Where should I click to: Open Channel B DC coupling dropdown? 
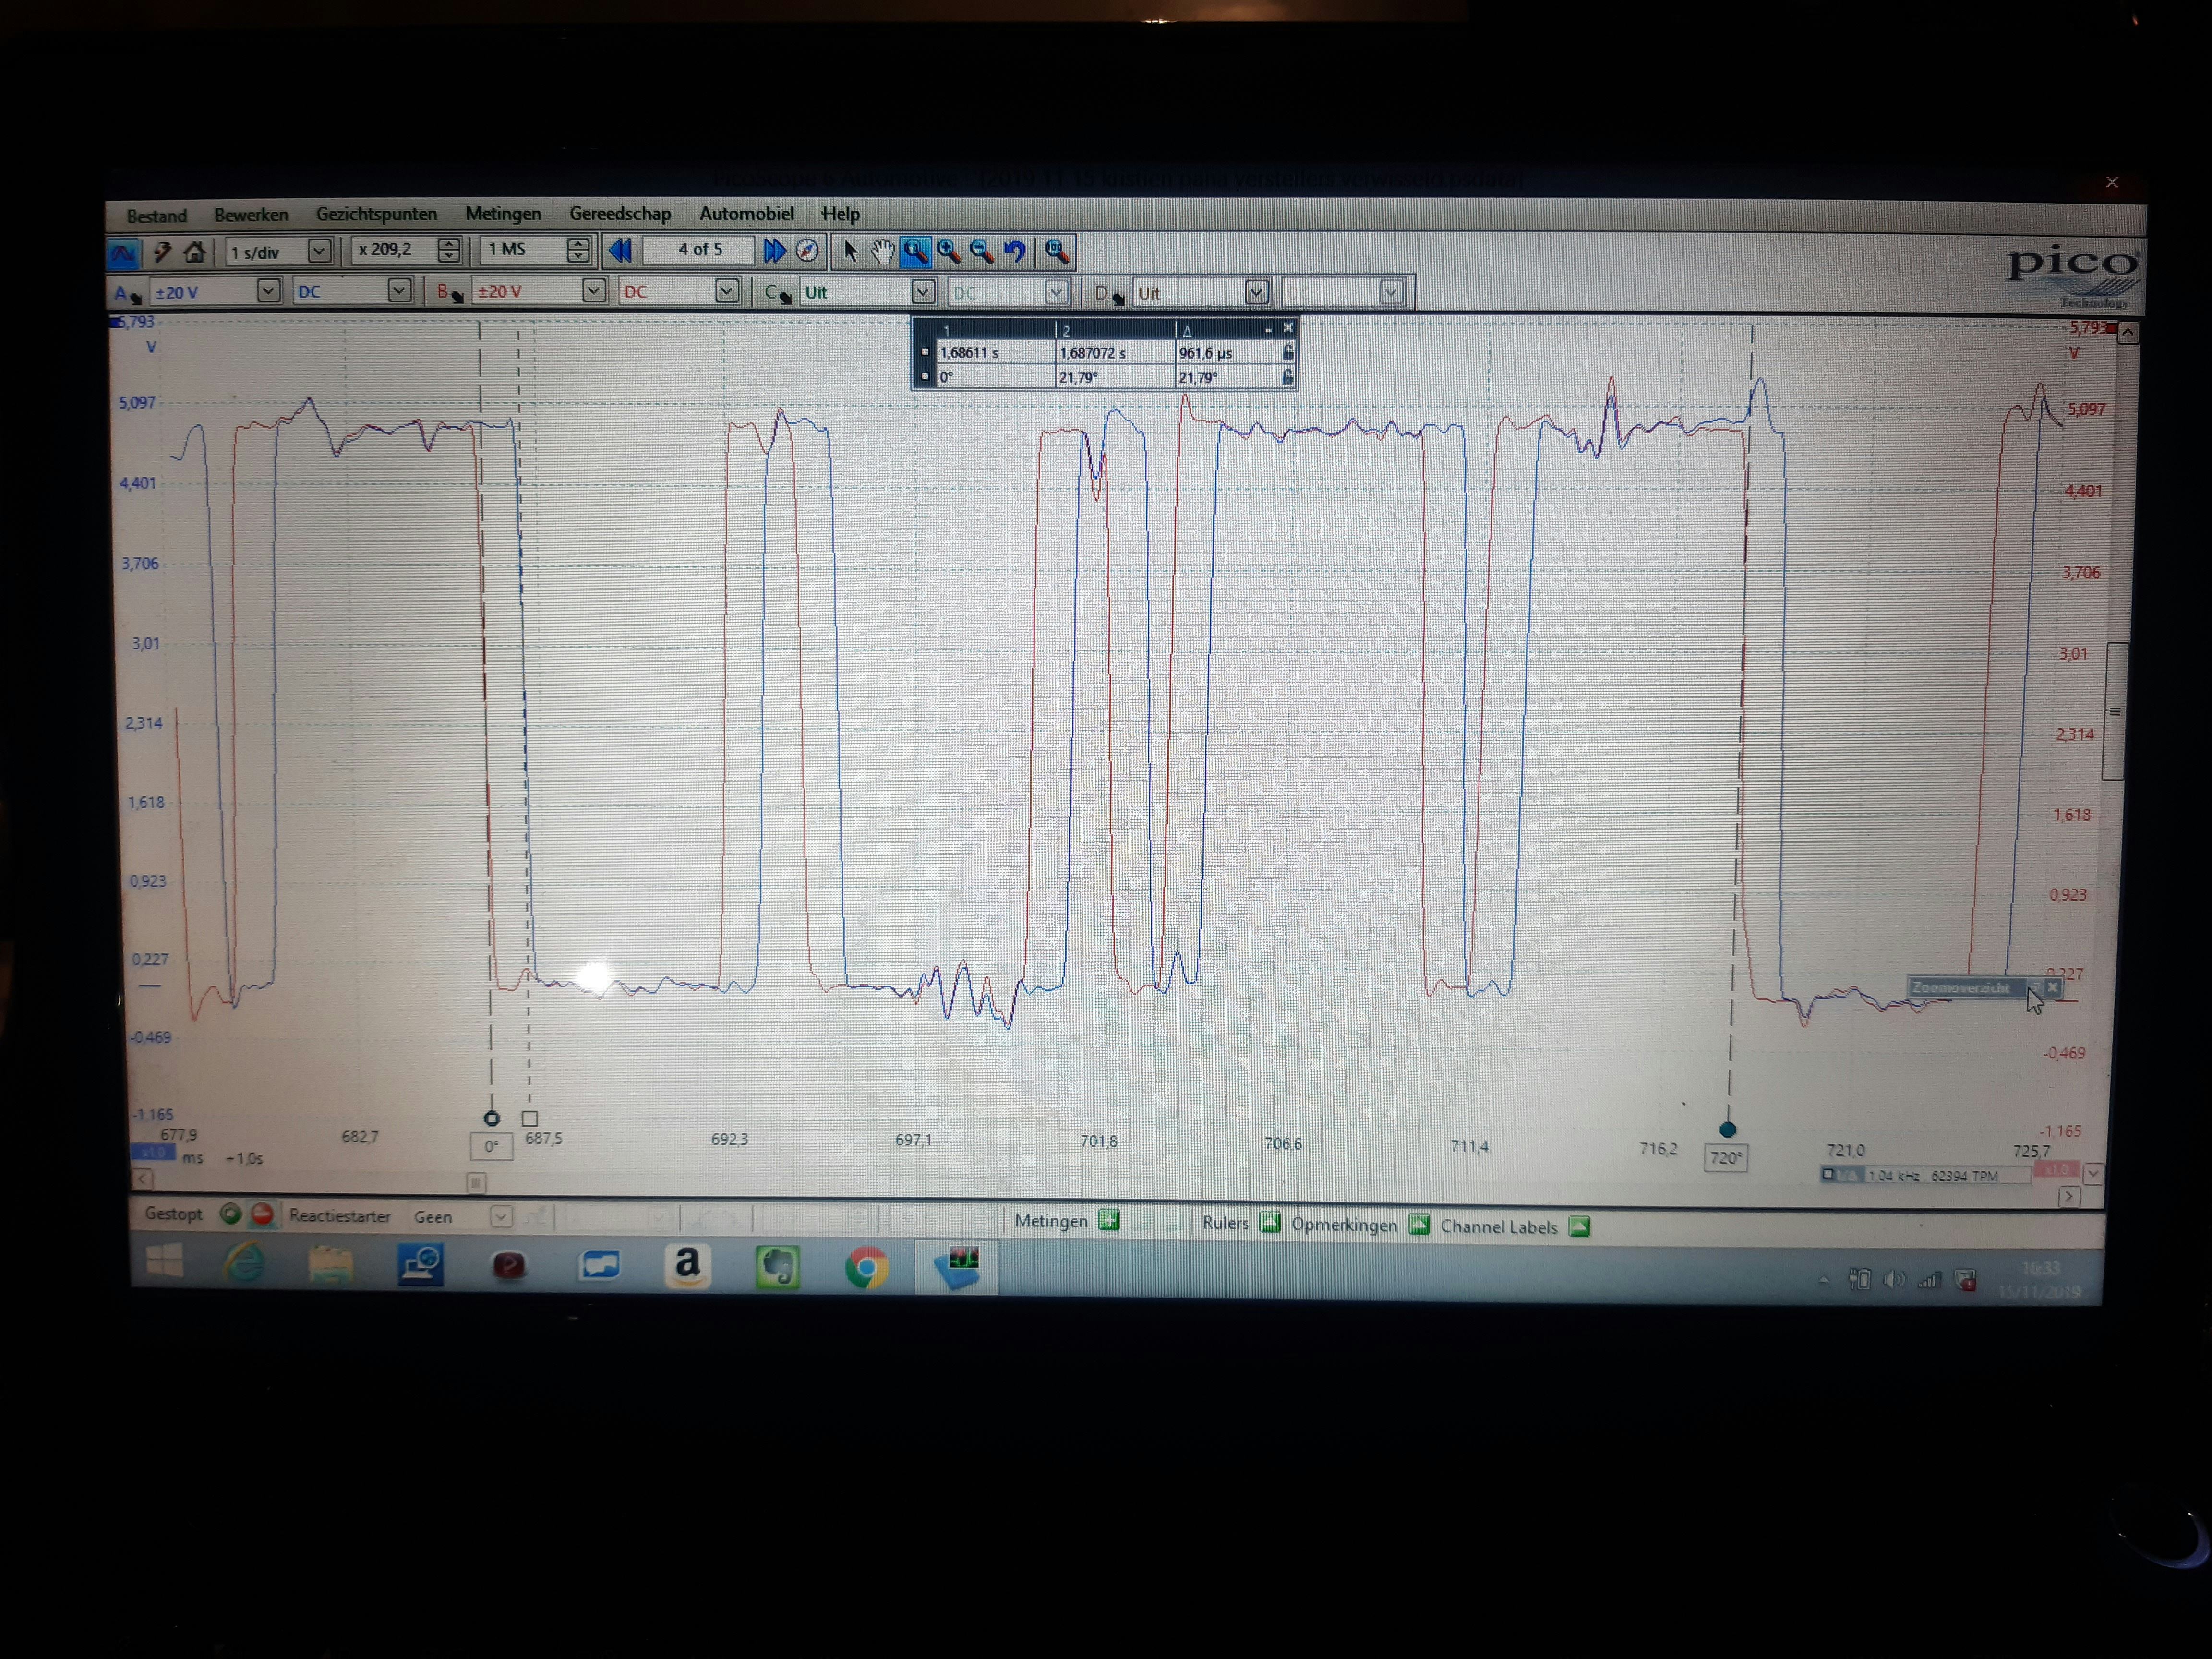[727, 291]
